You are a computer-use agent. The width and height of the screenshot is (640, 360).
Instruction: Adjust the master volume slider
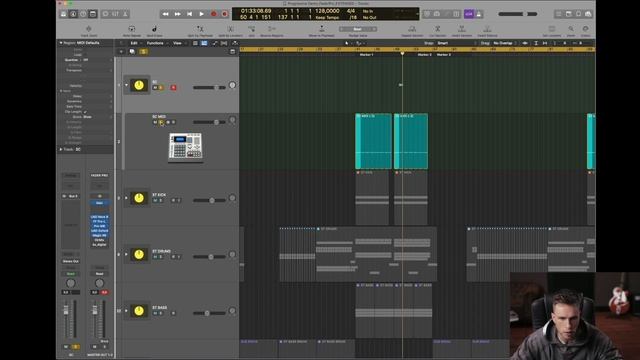[518, 14]
